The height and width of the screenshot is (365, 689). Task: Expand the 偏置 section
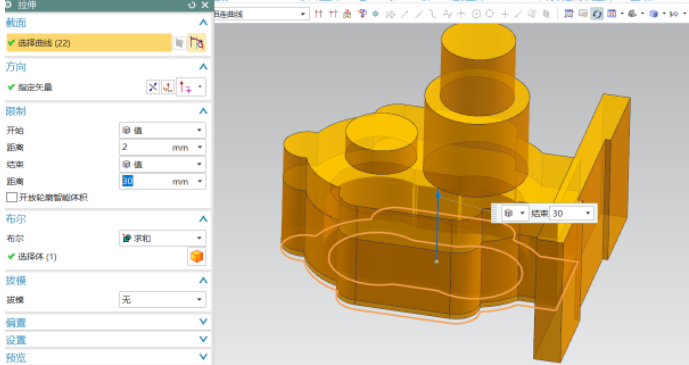(105, 322)
